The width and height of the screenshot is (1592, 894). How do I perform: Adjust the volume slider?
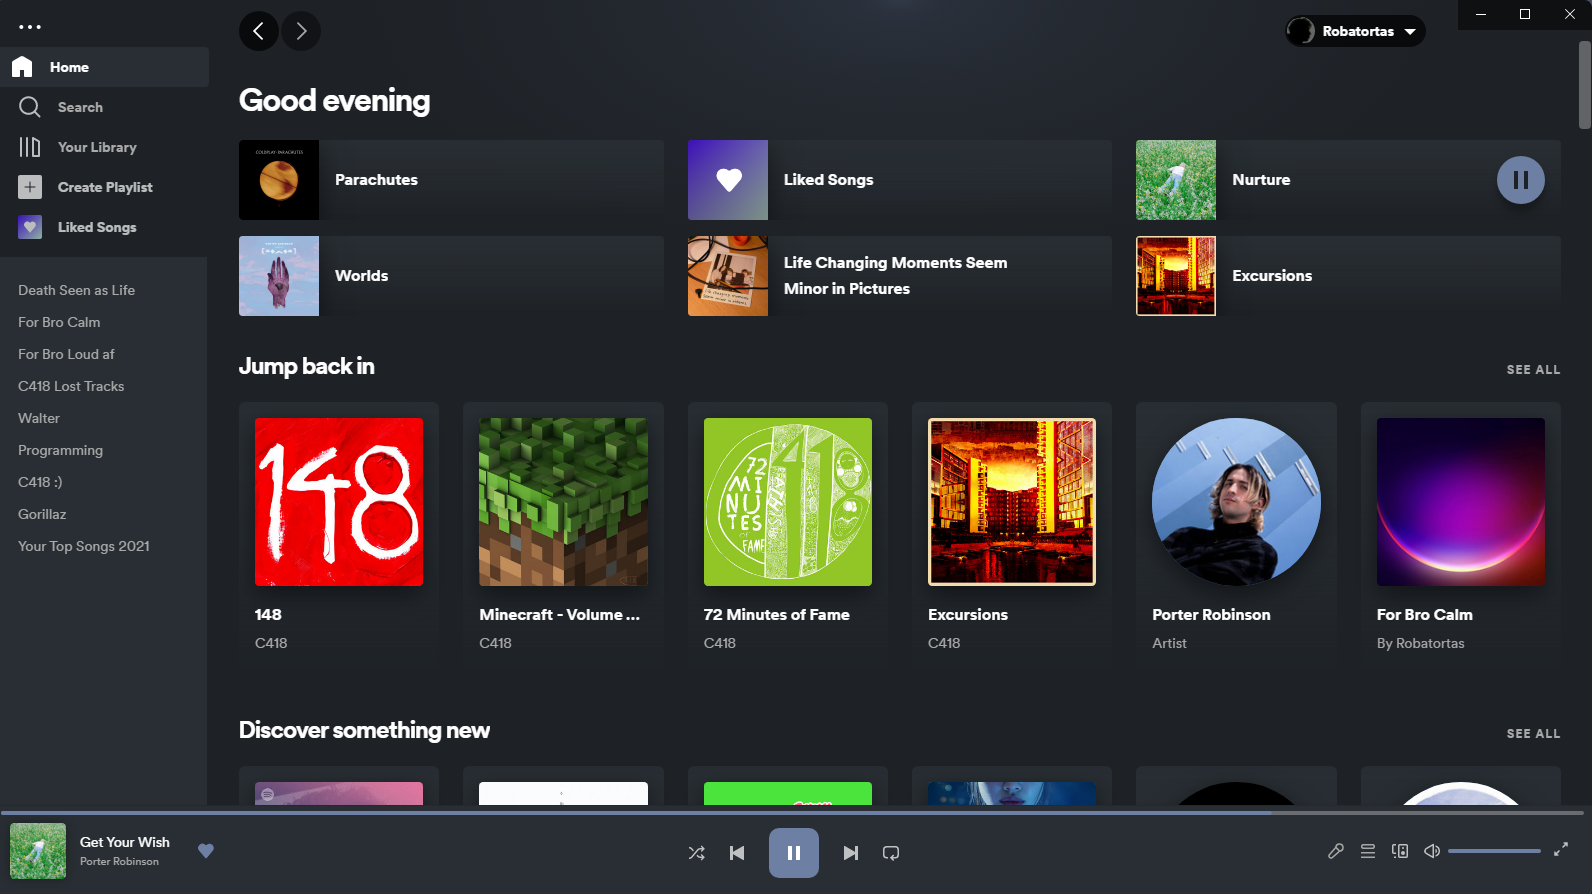point(1494,851)
